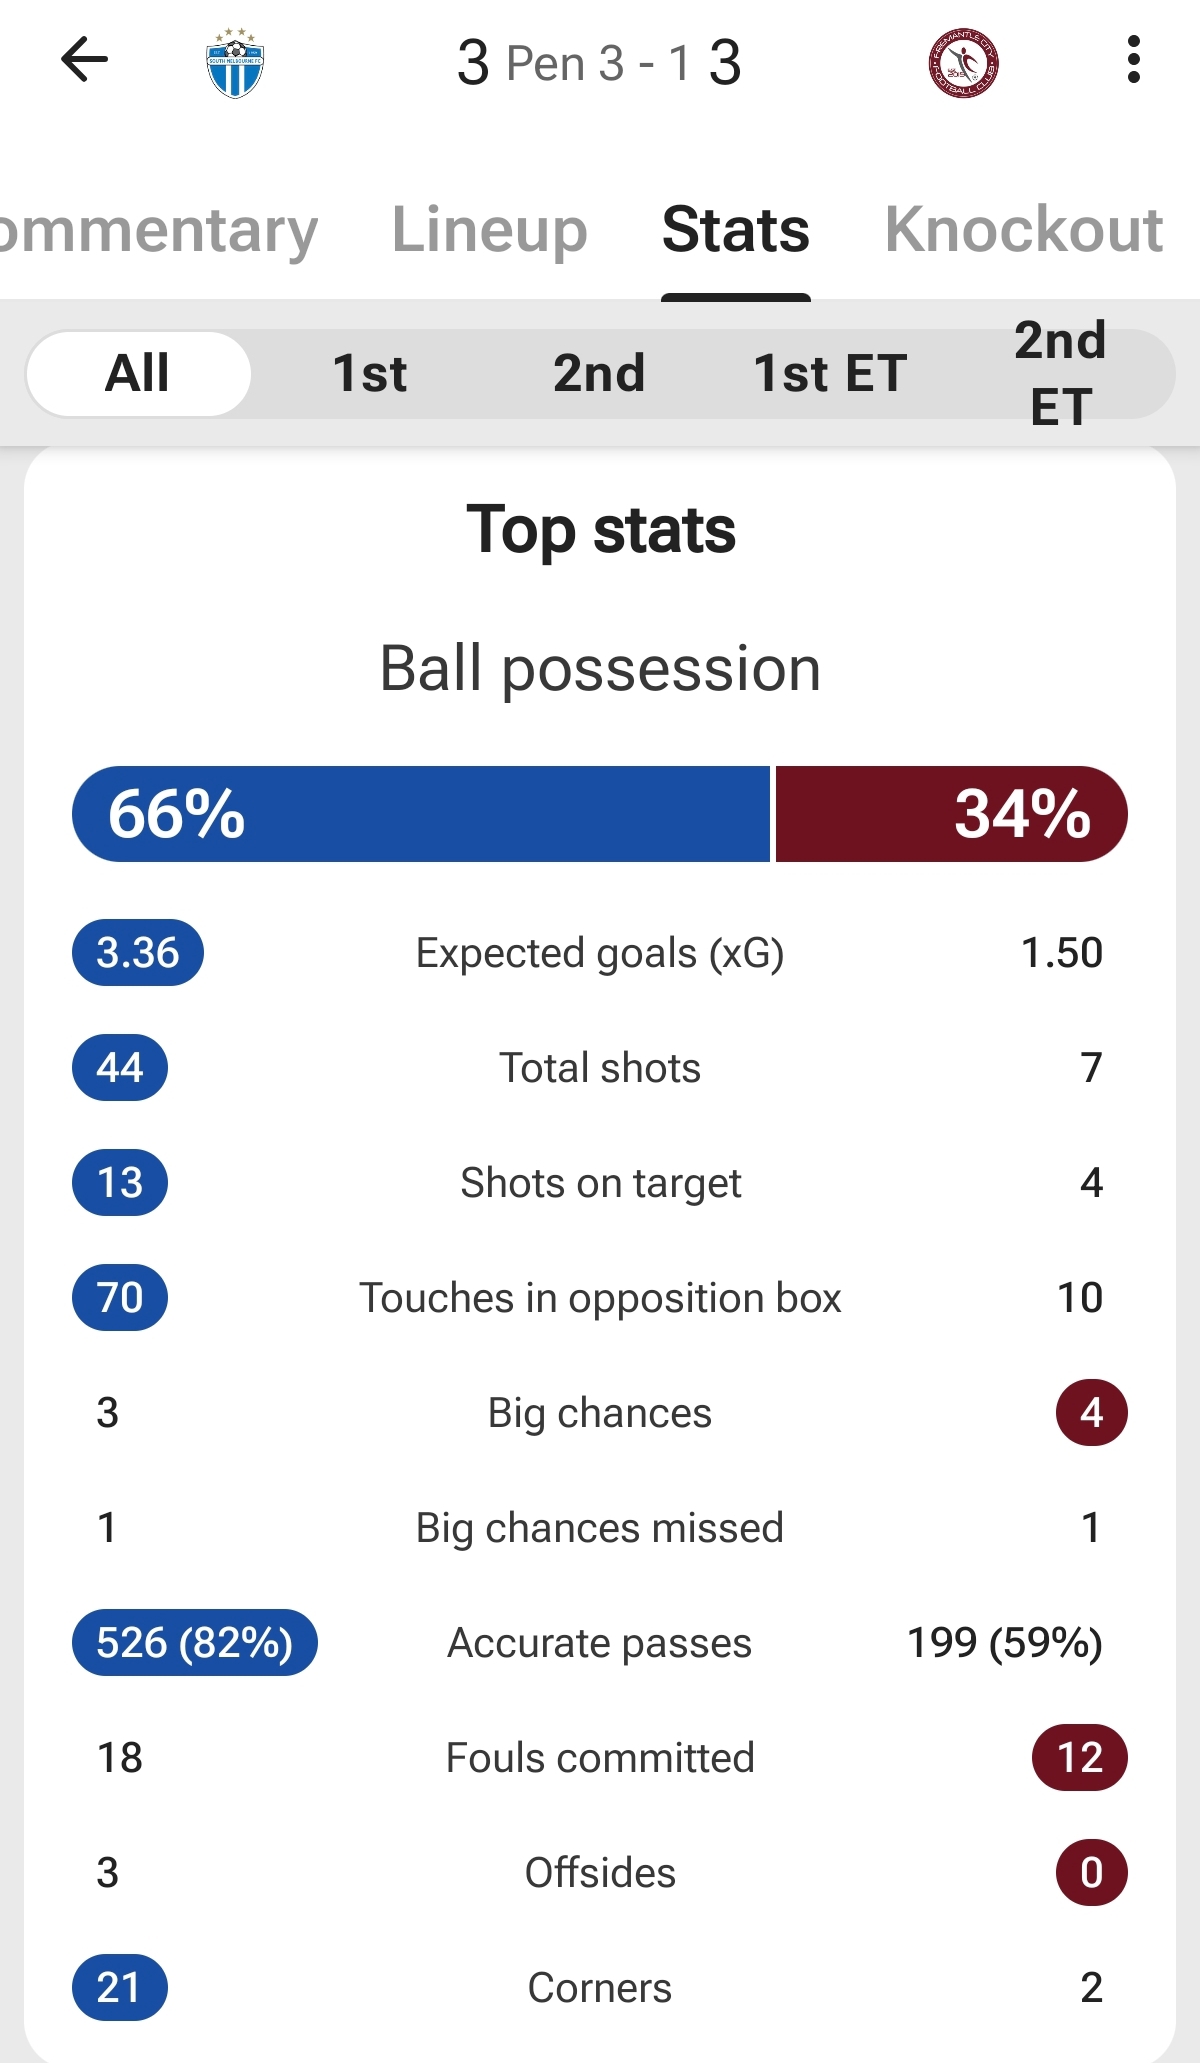The image size is (1200, 2063).
Task: Open Fremantle City club crest
Action: pyautogui.click(x=963, y=62)
